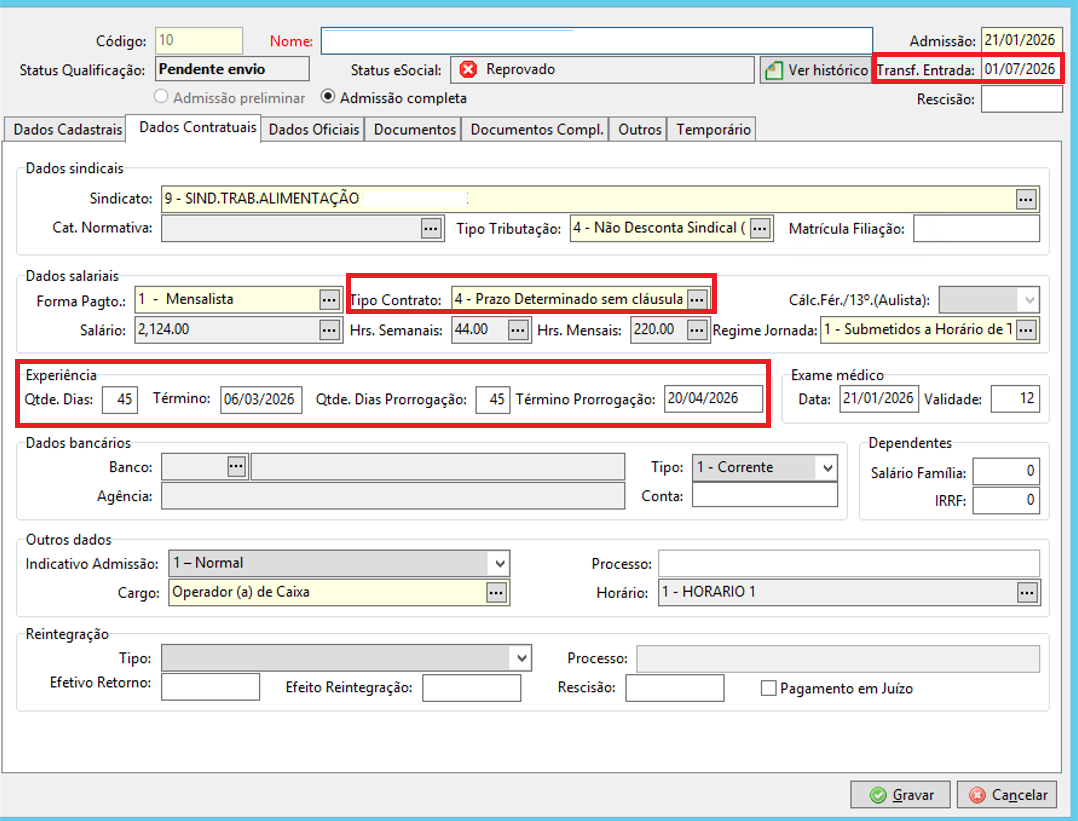This screenshot has height=821, width=1078.
Task: Click the Efetivo Retorno field
Action: tap(210, 687)
